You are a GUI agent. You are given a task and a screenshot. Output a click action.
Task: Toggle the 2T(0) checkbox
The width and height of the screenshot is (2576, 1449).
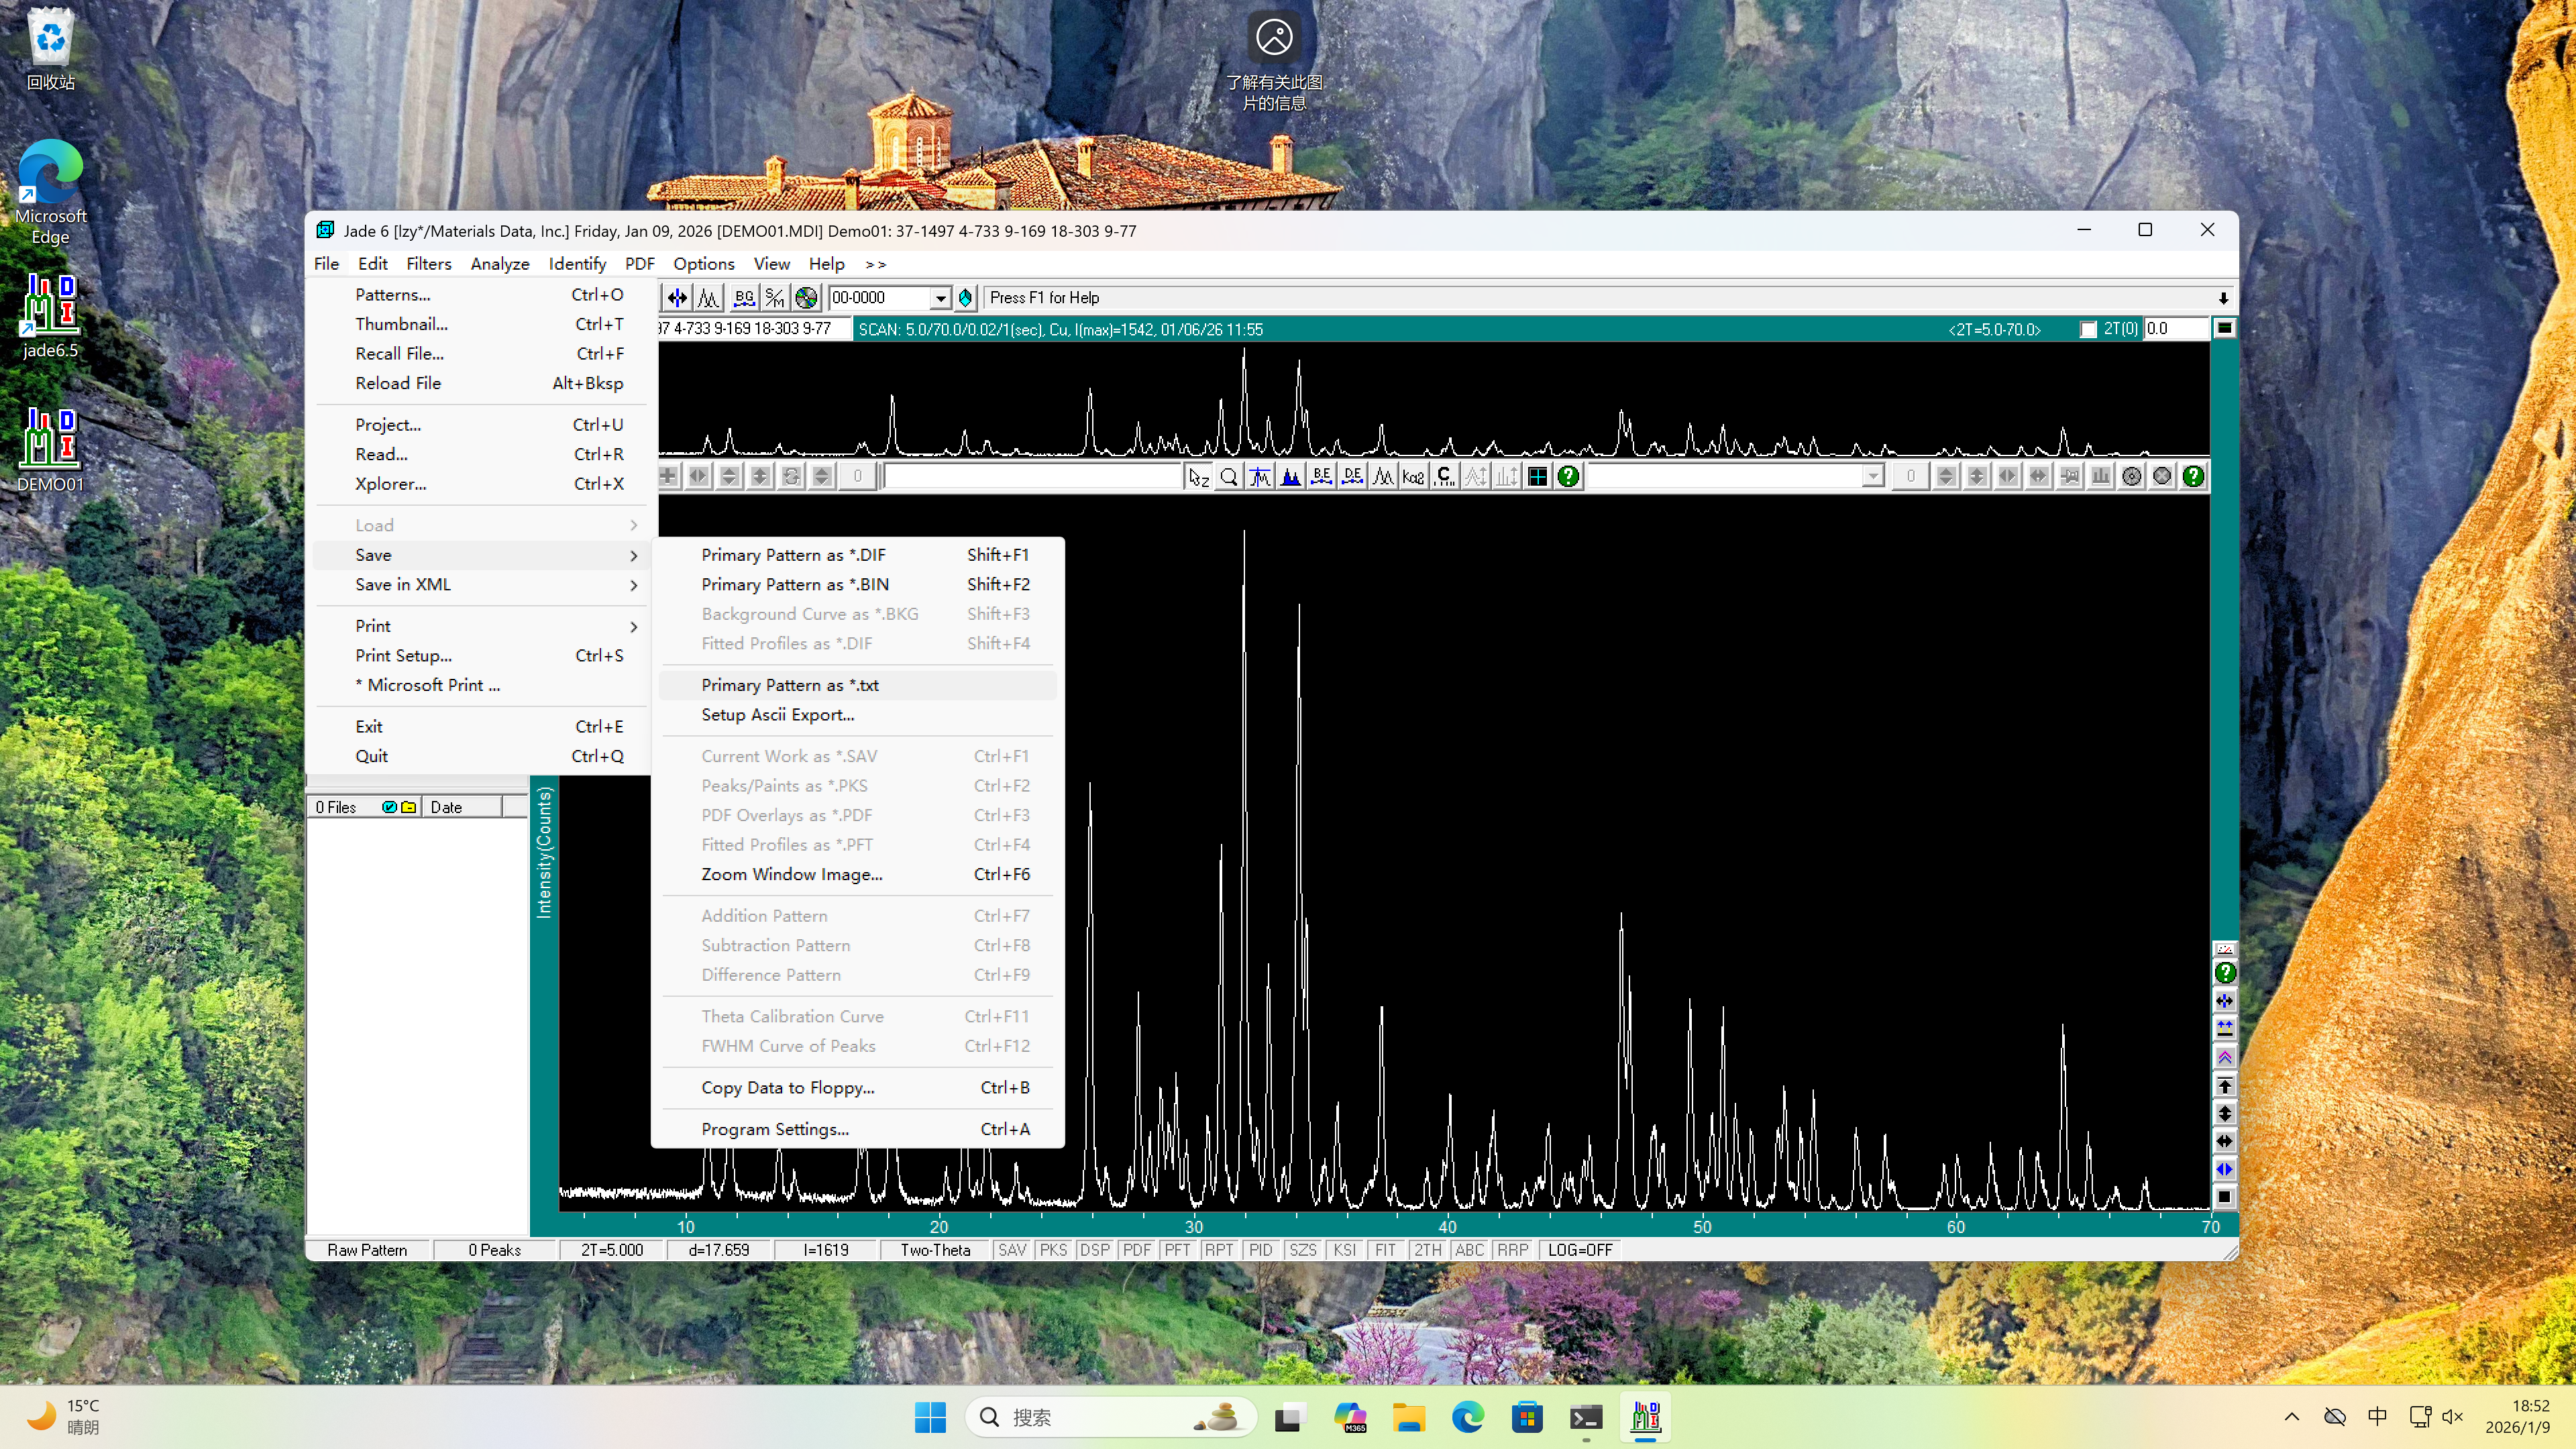point(2088,329)
